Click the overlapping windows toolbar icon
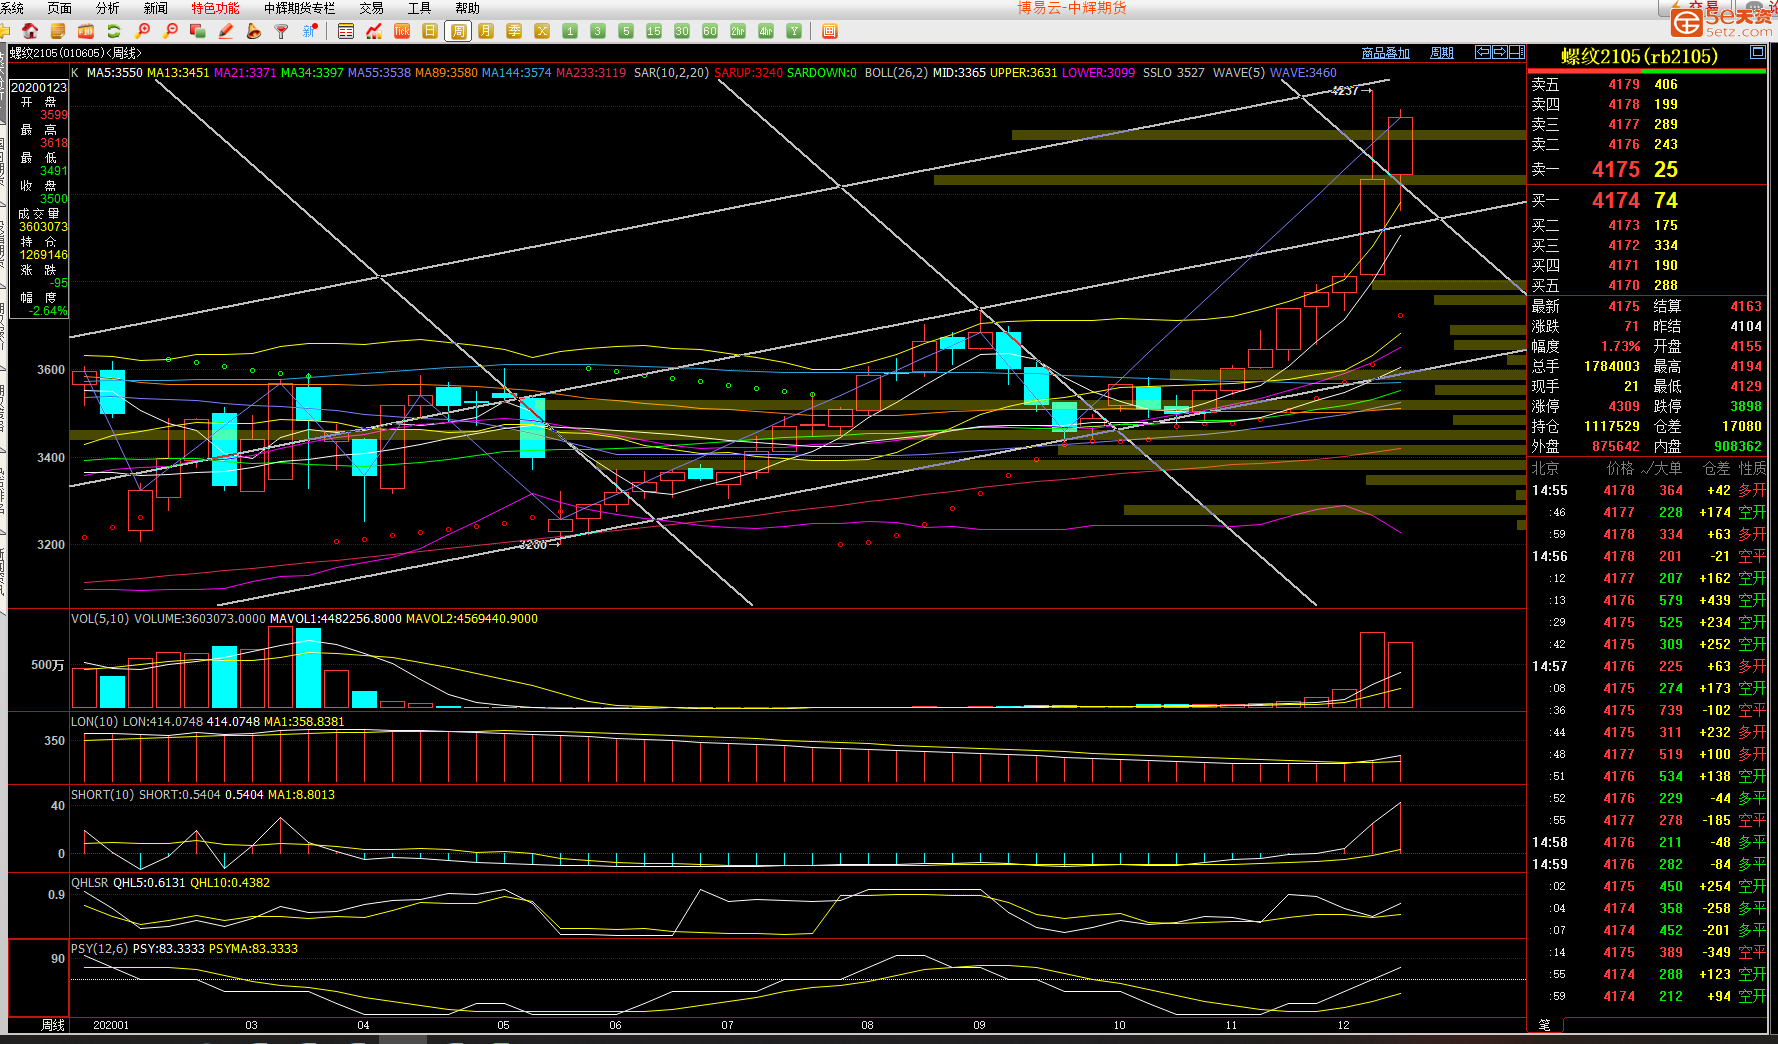 tap(198, 31)
